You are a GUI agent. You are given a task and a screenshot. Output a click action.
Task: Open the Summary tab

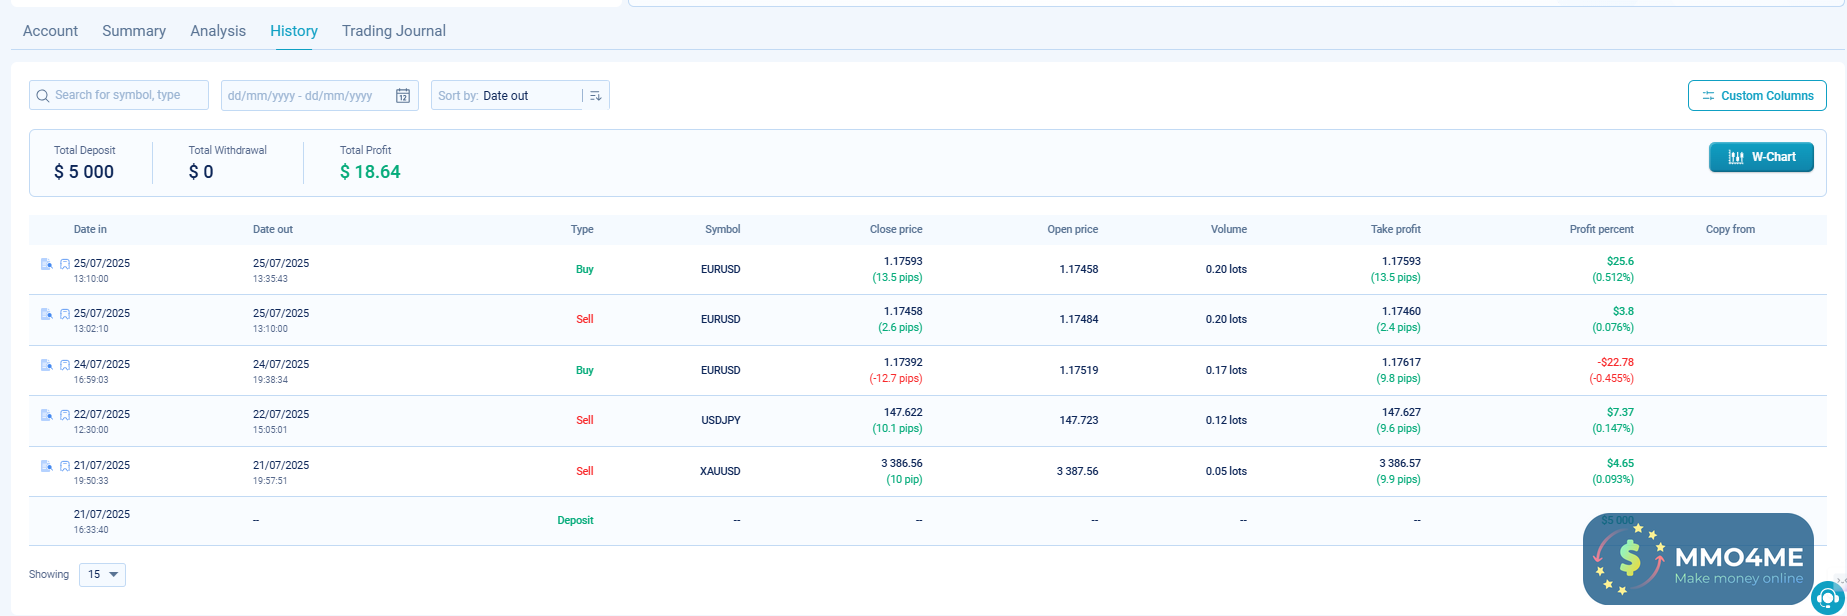134,31
